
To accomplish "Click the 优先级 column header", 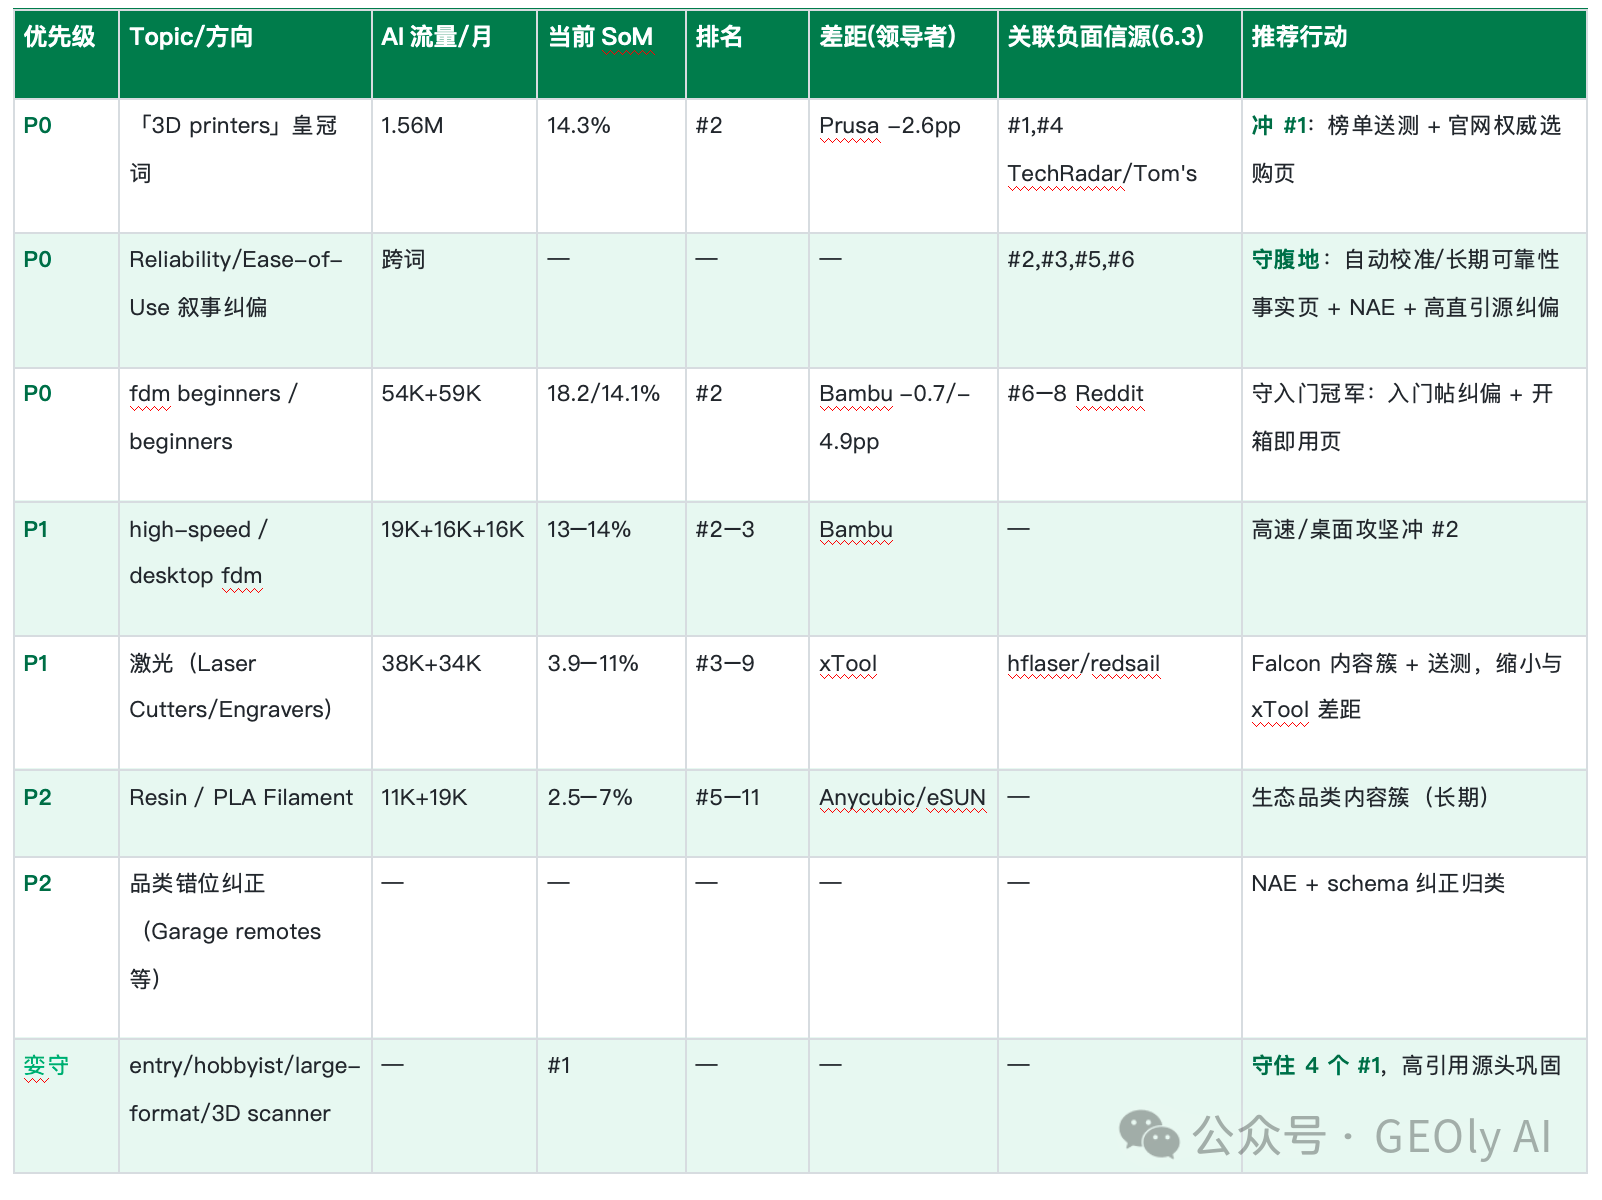I will [66, 55].
